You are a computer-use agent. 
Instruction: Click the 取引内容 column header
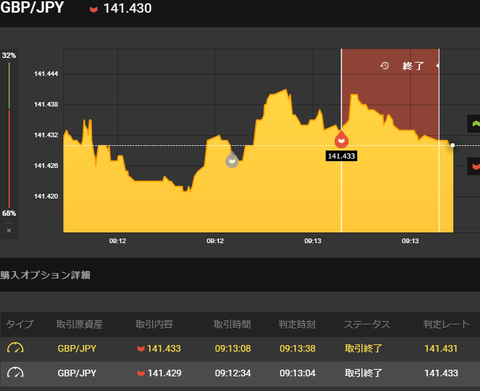pos(154,324)
